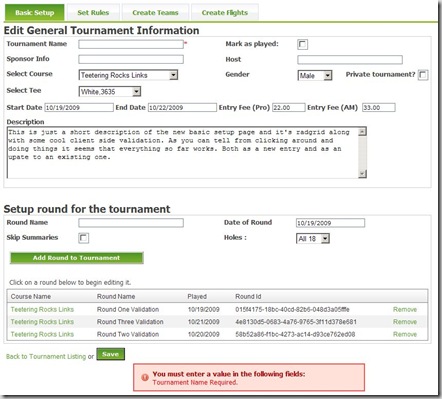
Task: Click the round id starting with 4e8130d5
Action: (x=296, y=322)
